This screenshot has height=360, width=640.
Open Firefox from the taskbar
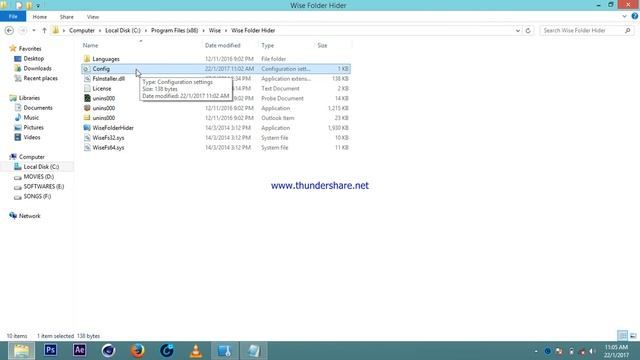point(138,351)
